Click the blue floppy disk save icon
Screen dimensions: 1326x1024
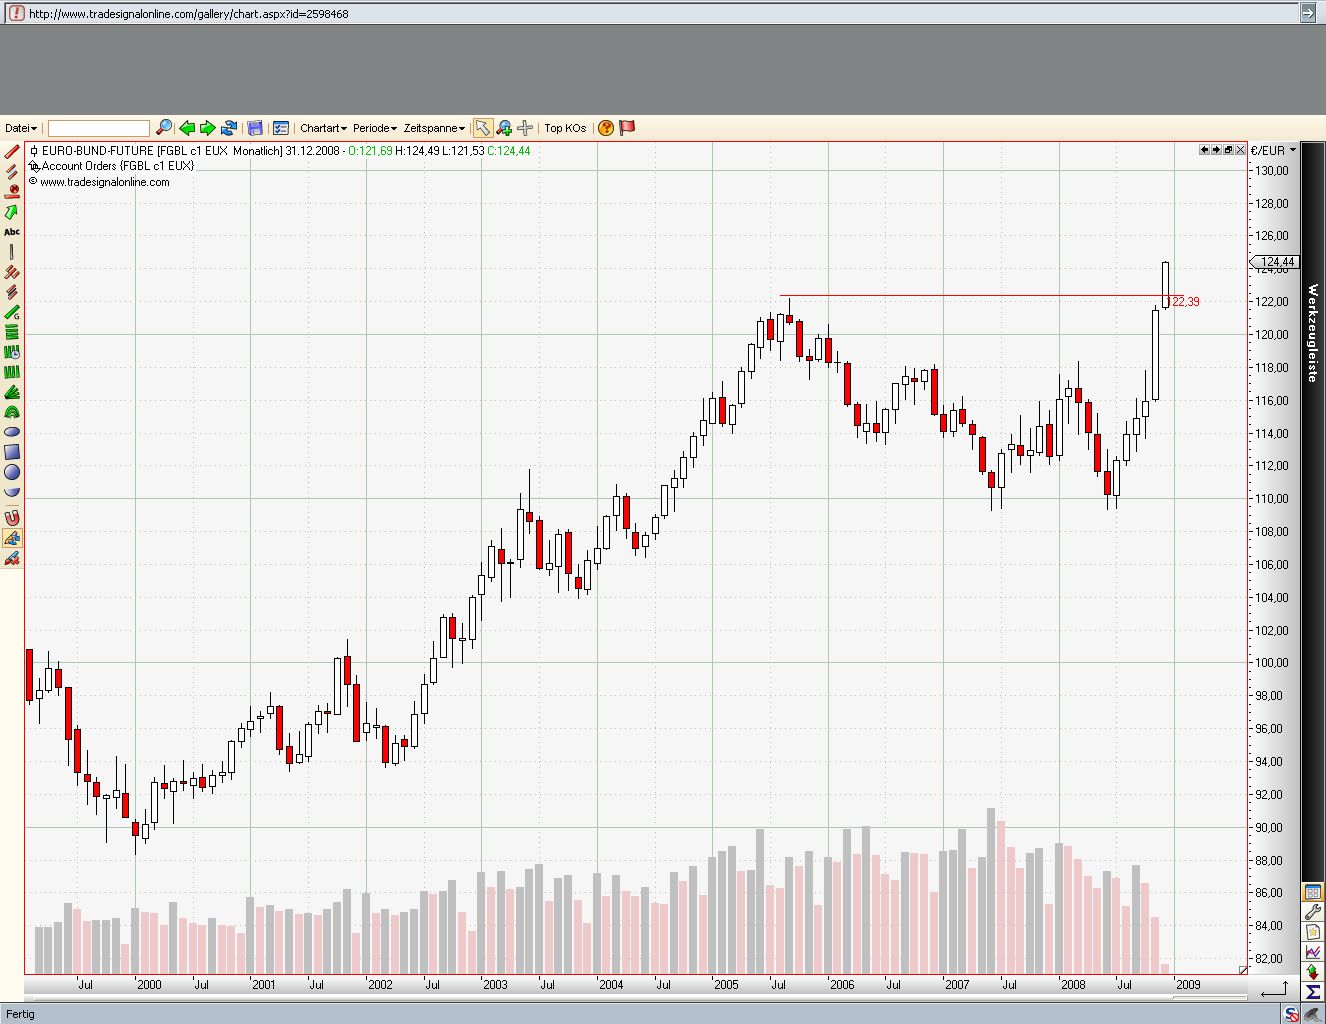tap(255, 128)
